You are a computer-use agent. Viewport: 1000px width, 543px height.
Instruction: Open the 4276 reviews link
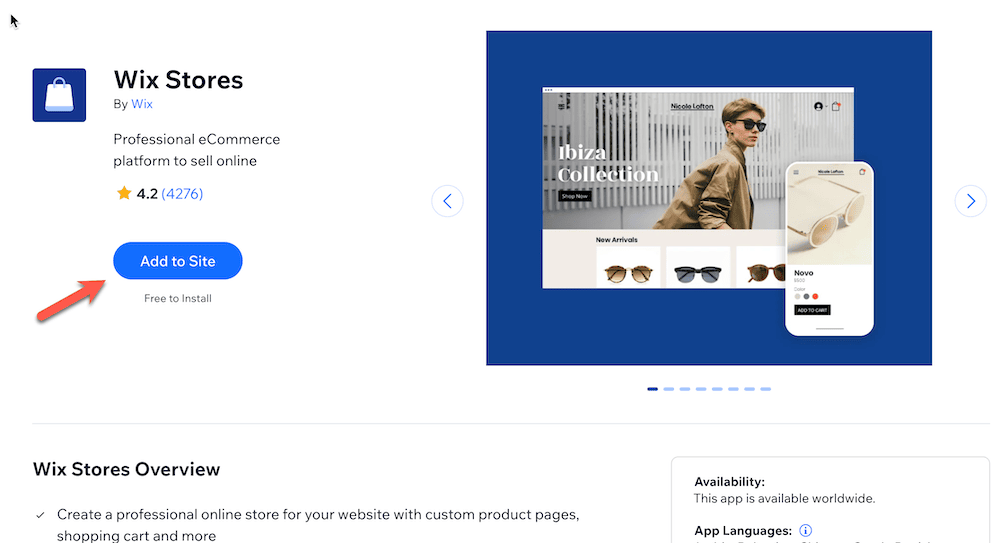(x=182, y=193)
